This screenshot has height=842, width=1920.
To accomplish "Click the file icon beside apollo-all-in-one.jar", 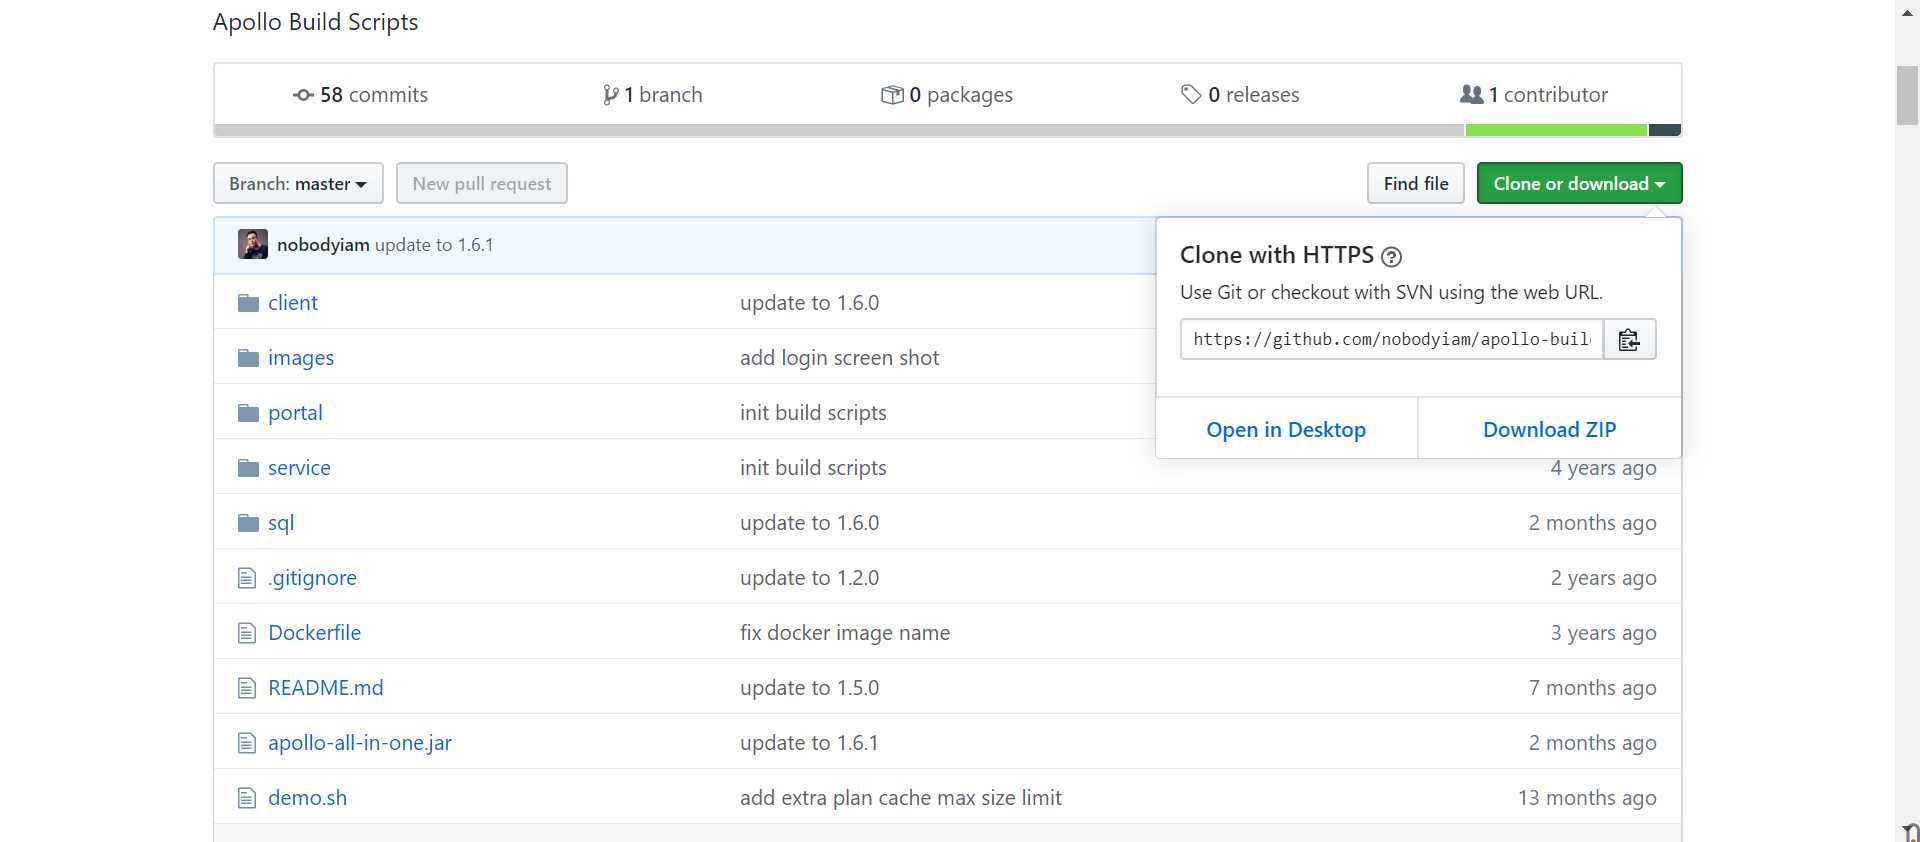I will coord(247,743).
